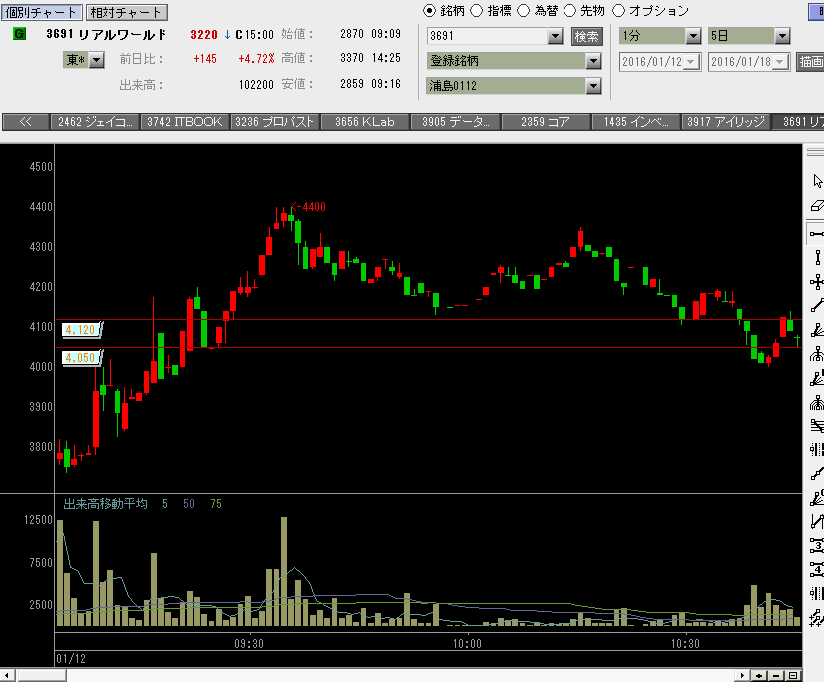Select the 先物 radio button

click(570, 11)
